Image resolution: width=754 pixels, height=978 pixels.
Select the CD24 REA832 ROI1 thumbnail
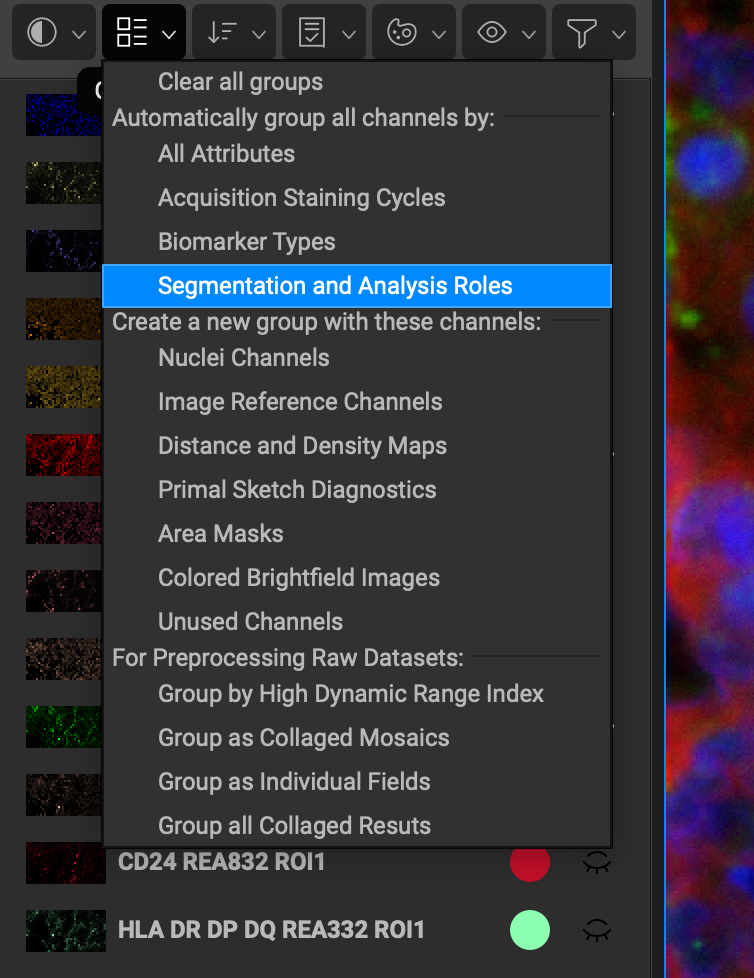(65, 863)
